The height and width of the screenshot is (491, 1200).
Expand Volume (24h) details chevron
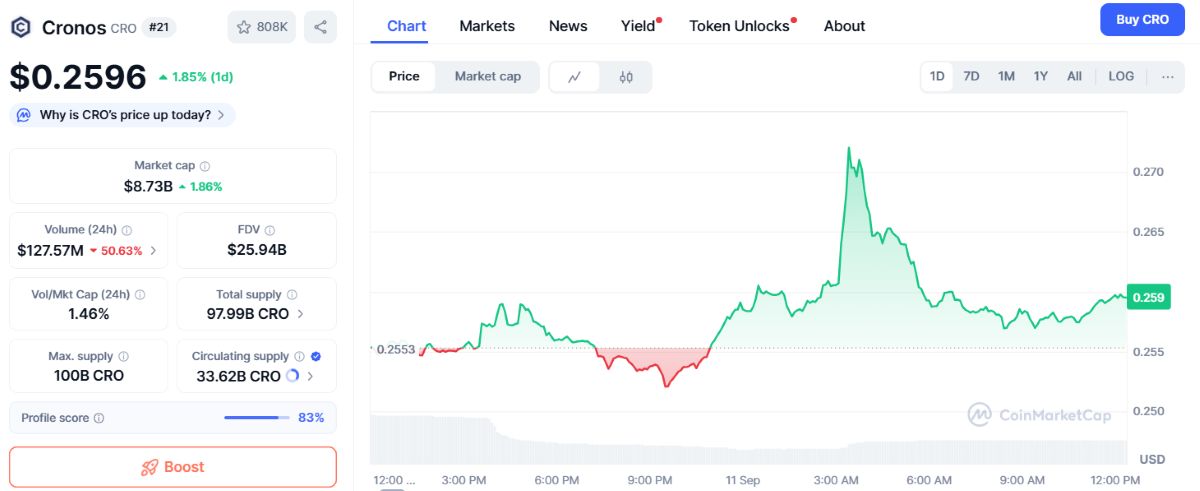[153, 251]
